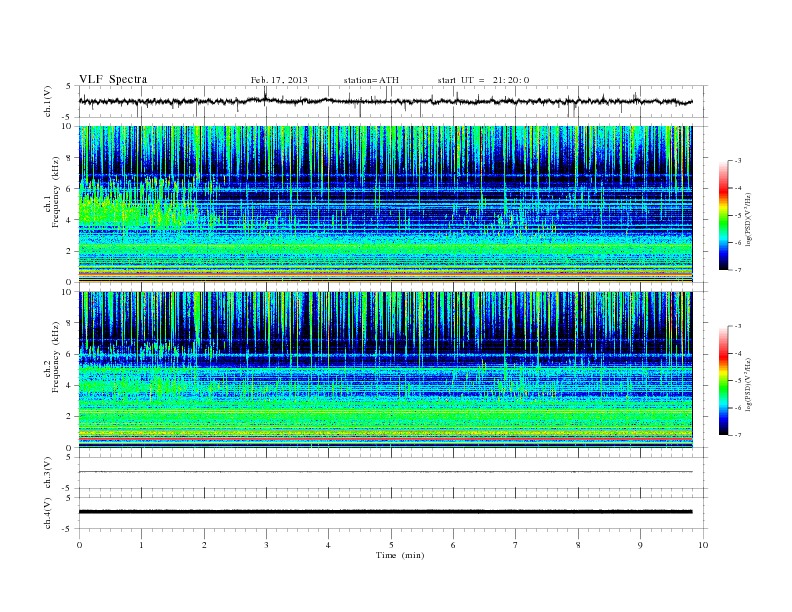Click the "Time (min)" axis title
Viewport: 792px width, 612px height.
(x=400, y=555)
